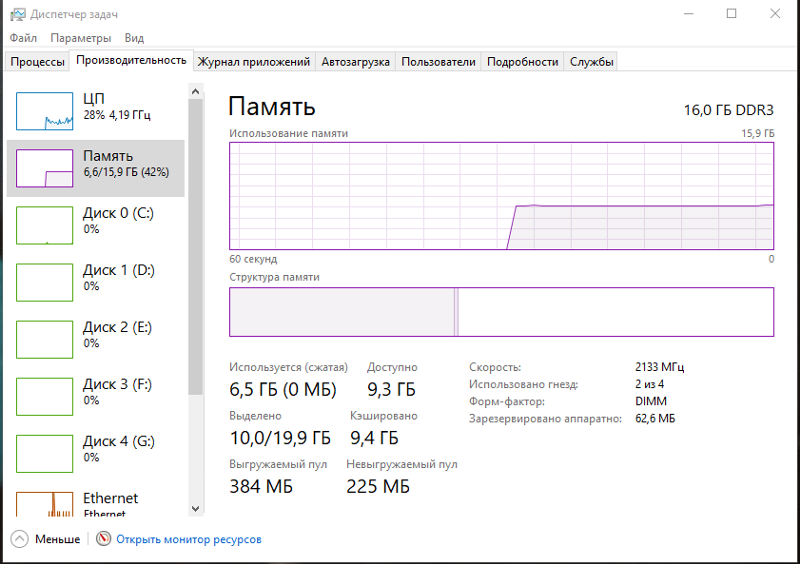Click the Диск 0 (C:) label text
Screen dimensions: 800x564
point(118,213)
